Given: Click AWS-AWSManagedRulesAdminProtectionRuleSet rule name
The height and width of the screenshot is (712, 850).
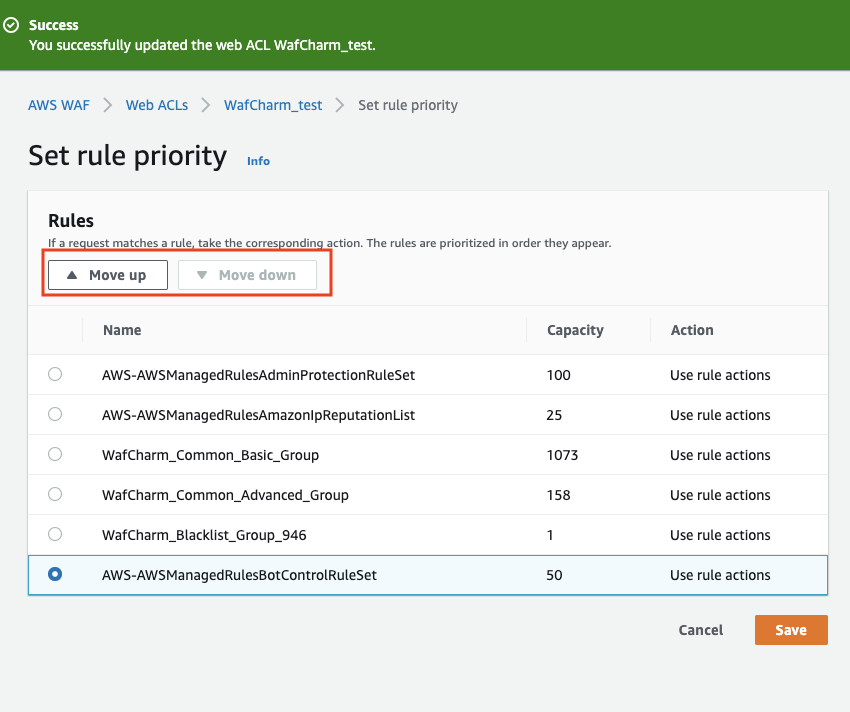Looking at the screenshot, I should pyautogui.click(x=259, y=375).
